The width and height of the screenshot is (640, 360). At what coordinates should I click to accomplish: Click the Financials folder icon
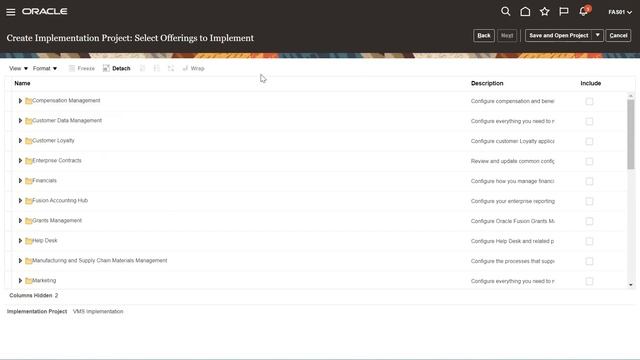tap(28, 181)
